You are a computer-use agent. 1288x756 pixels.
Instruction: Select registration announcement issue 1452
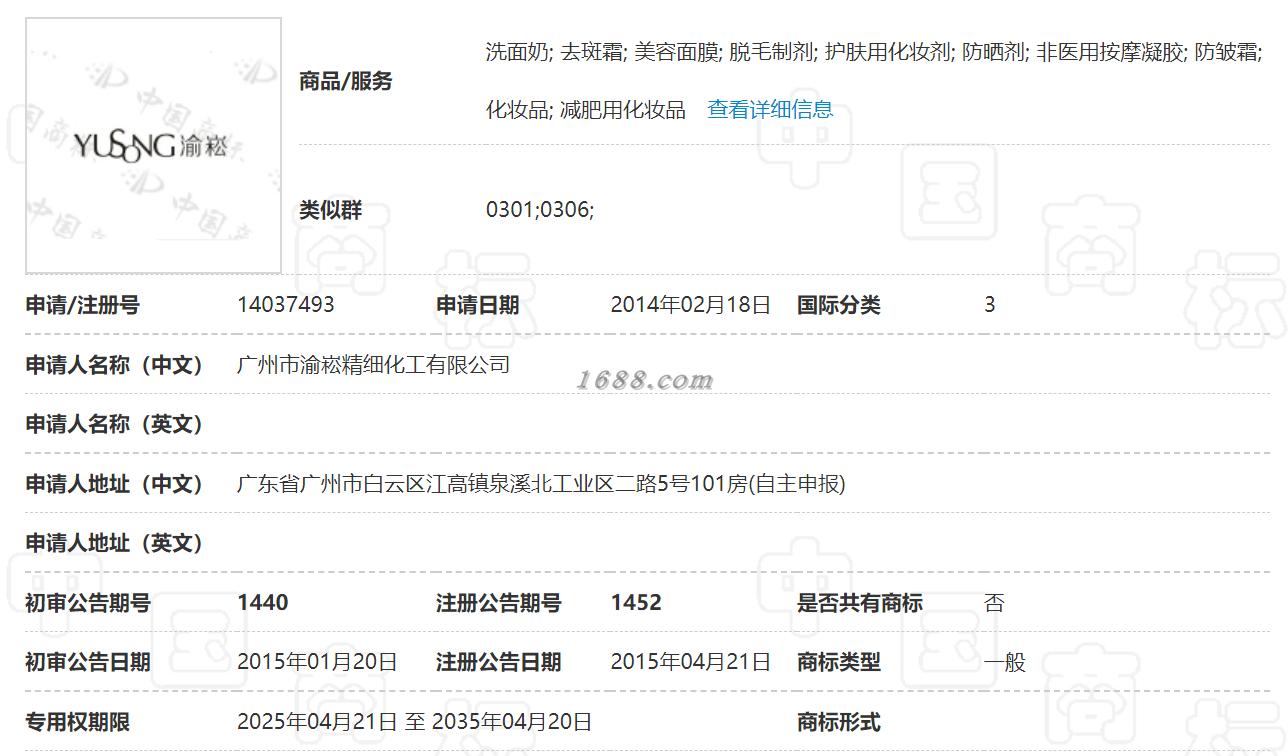pyautogui.click(x=636, y=603)
